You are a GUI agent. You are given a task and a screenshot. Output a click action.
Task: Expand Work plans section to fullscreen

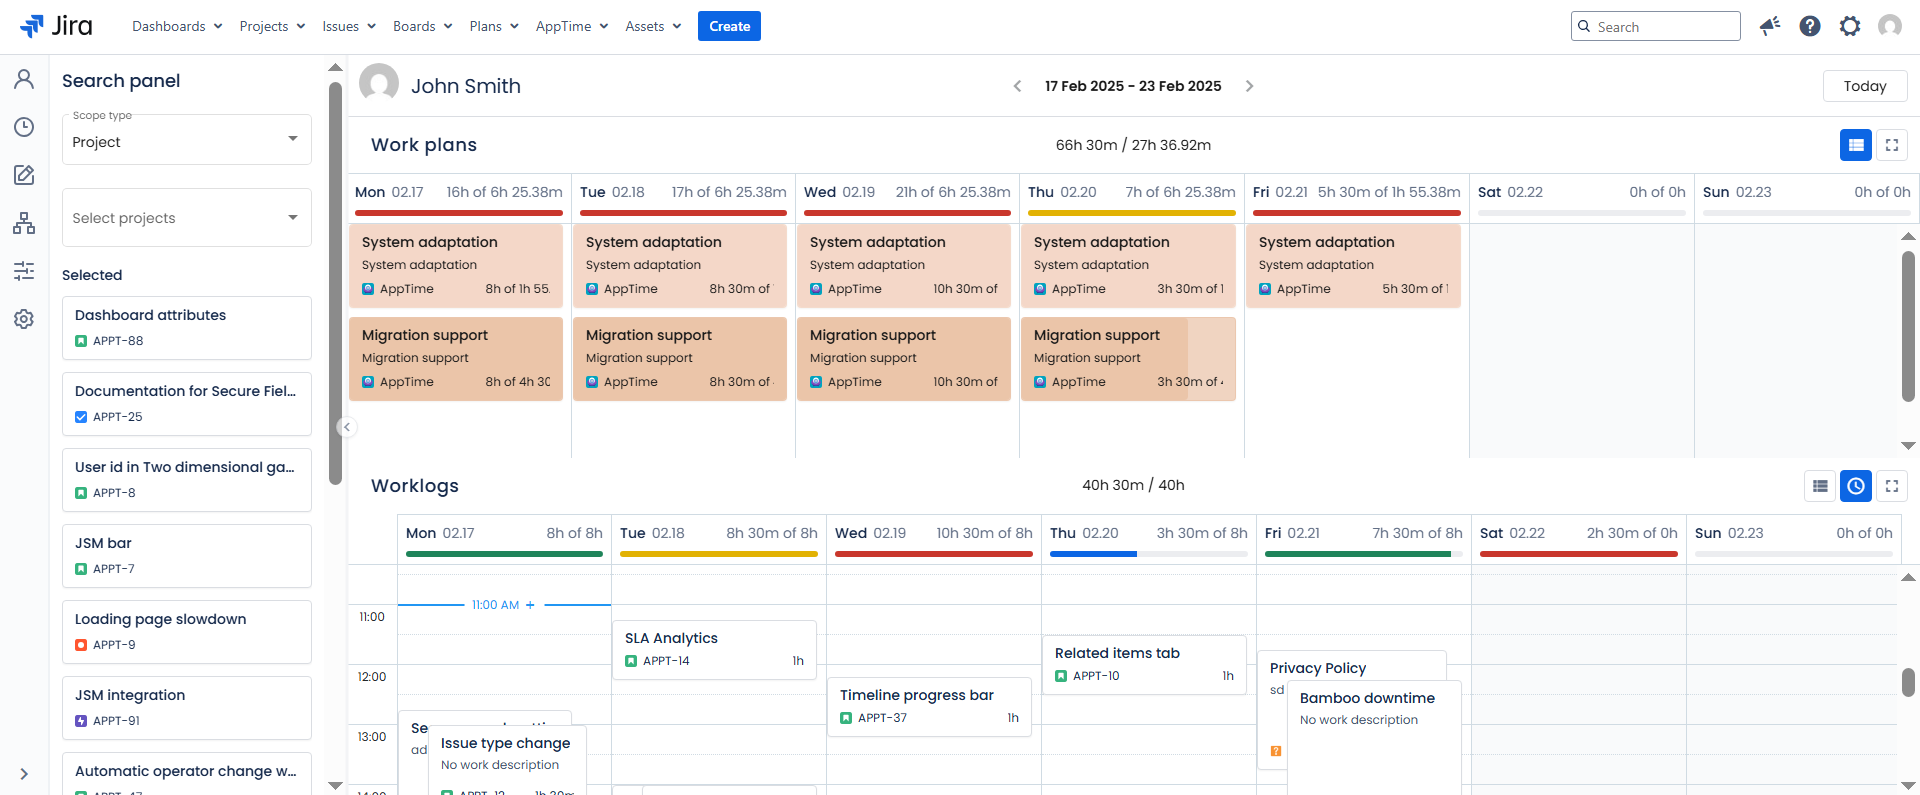tap(1892, 145)
